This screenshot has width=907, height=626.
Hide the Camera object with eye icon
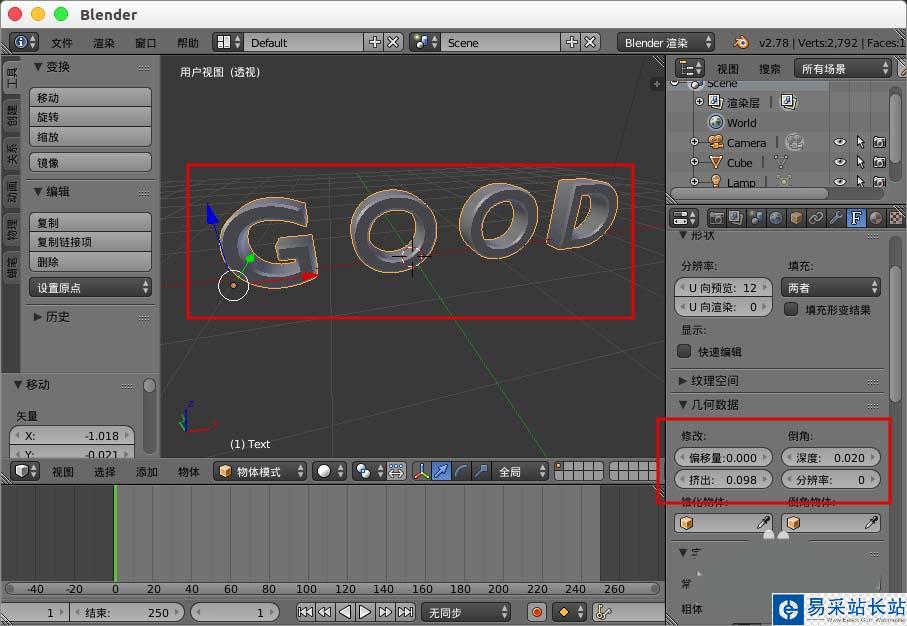coord(840,143)
